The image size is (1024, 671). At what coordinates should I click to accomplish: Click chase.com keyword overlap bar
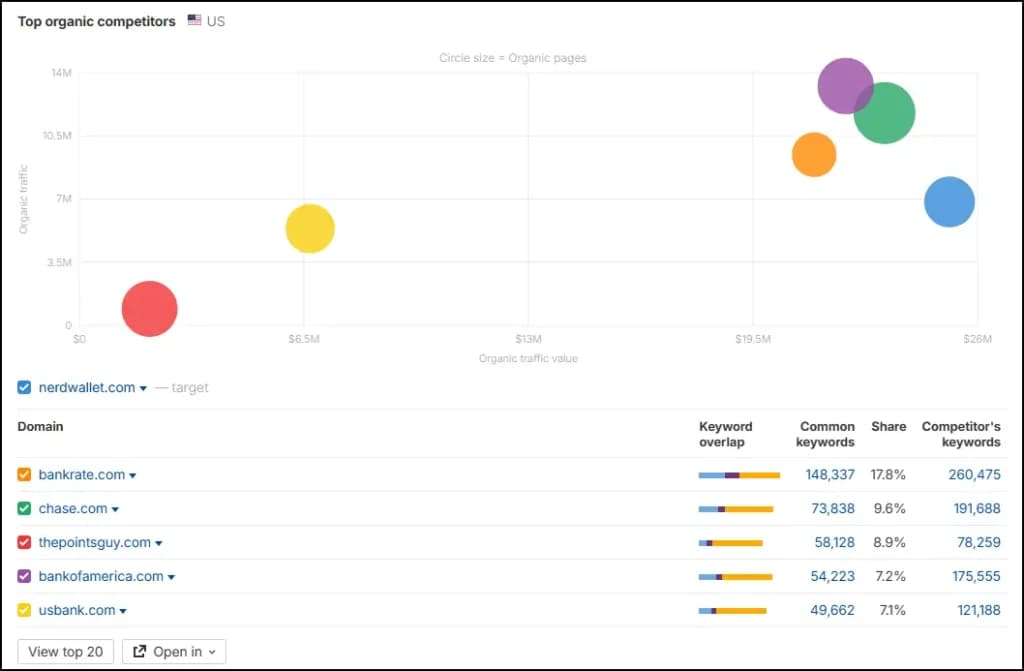(736, 509)
